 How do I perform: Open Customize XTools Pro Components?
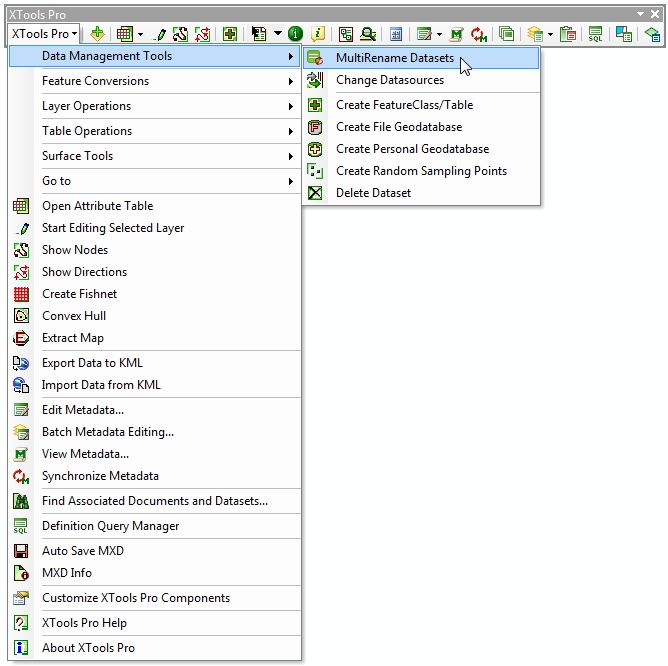(155, 598)
